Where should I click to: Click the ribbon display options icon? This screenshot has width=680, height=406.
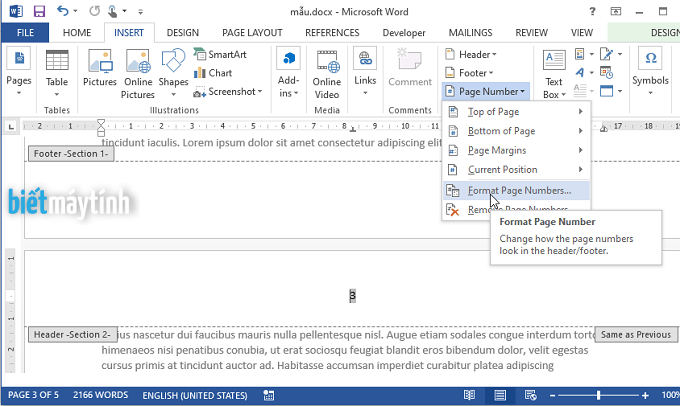coord(616,12)
